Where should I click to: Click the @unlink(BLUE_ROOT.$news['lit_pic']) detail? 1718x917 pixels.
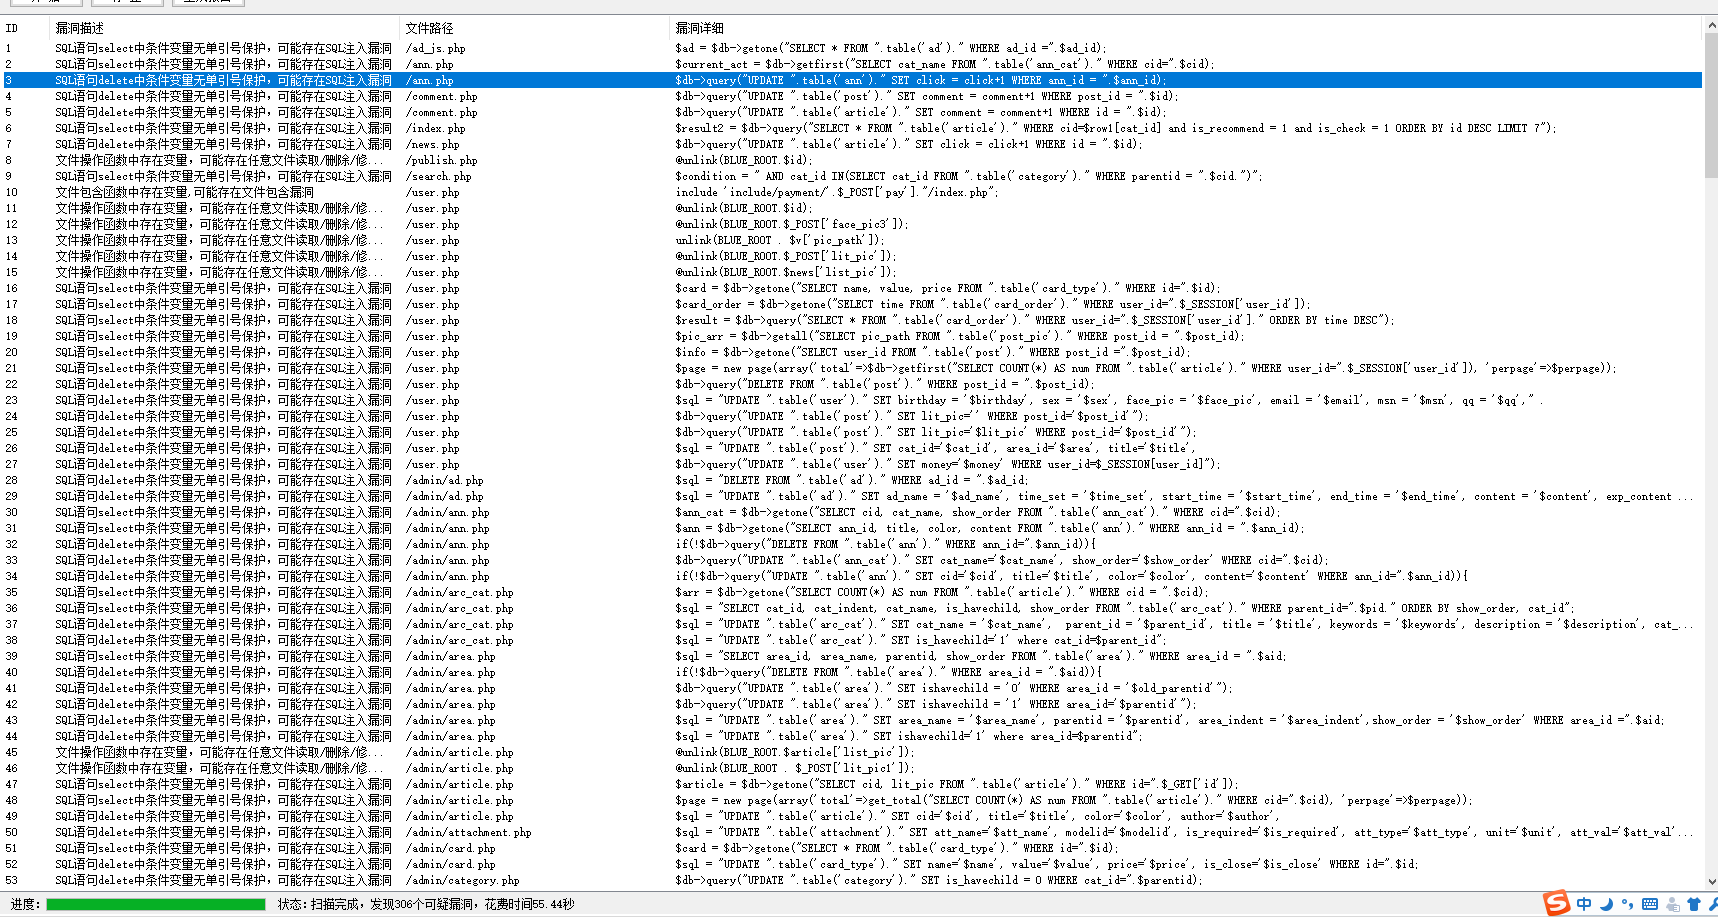click(786, 272)
